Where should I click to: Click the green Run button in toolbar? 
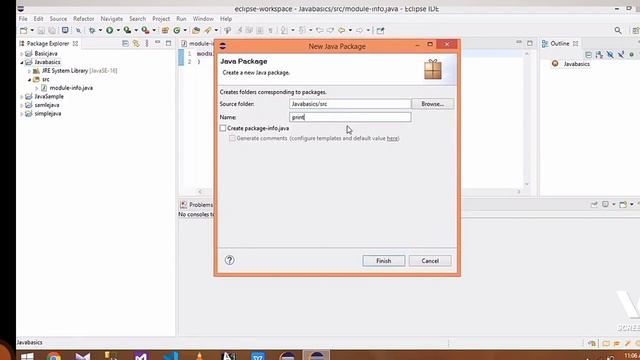[x=109, y=30]
